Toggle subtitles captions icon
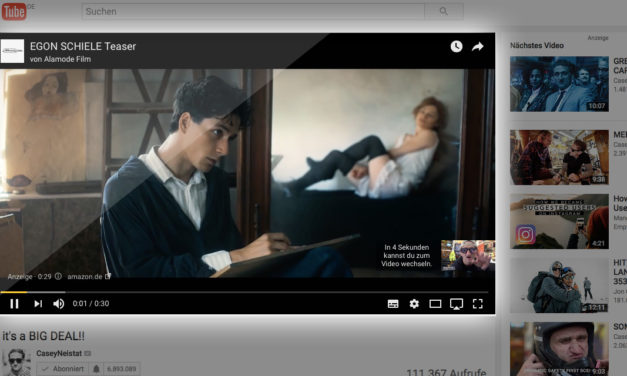The width and height of the screenshot is (627, 376). coord(393,304)
